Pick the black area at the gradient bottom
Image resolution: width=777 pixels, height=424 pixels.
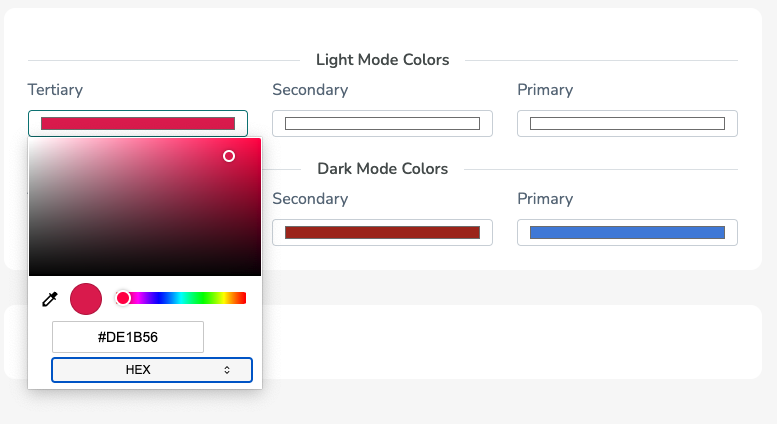(145, 270)
